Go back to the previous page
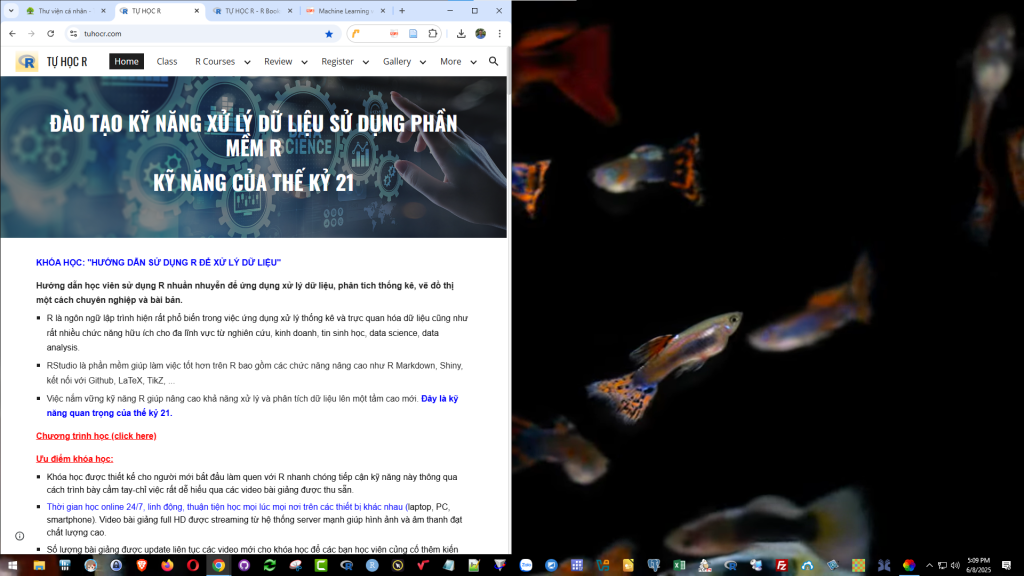Image resolution: width=1024 pixels, height=576 pixels. pyautogui.click(x=12, y=33)
